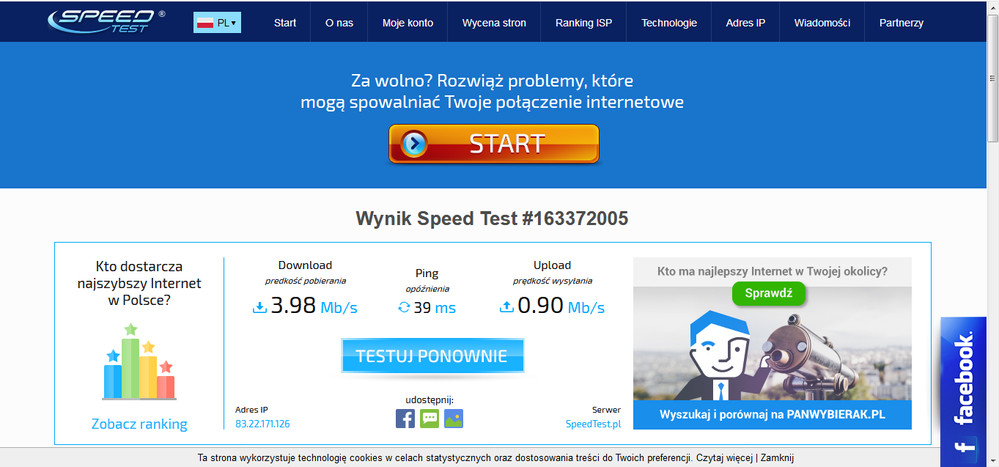The width and height of the screenshot is (999, 467).
Task: Follow the Zobacz ranking link
Action: (x=139, y=424)
